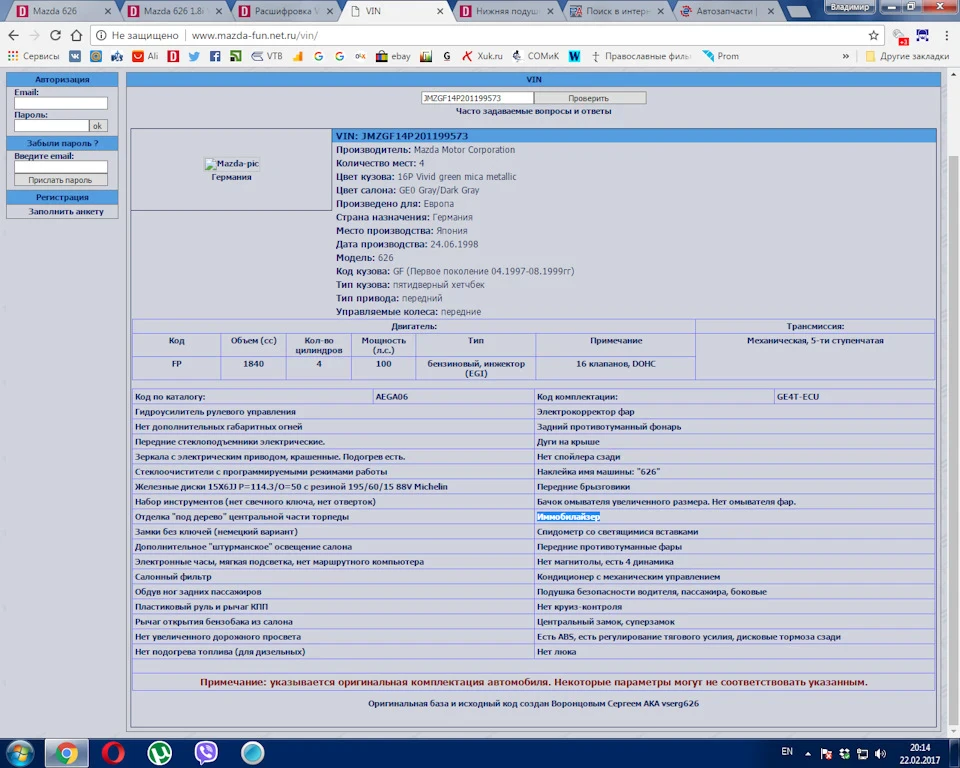Click the Владимир profile button

click(850, 7)
